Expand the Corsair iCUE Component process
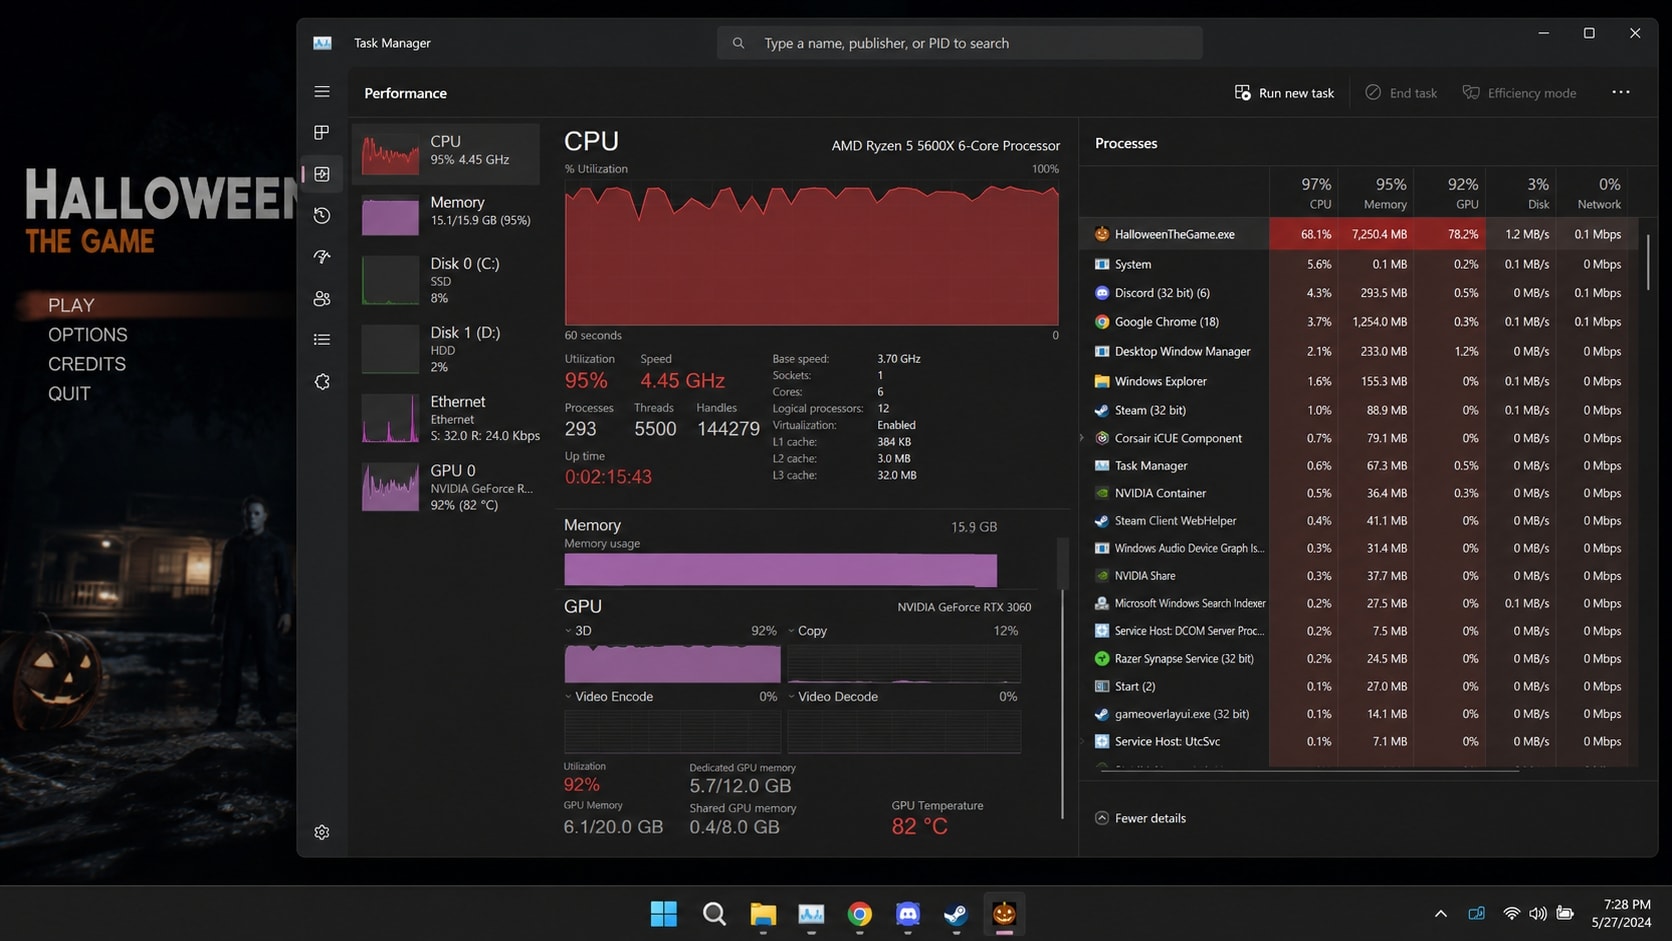The height and width of the screenshot is (941, 1672). pos(1082,438)
